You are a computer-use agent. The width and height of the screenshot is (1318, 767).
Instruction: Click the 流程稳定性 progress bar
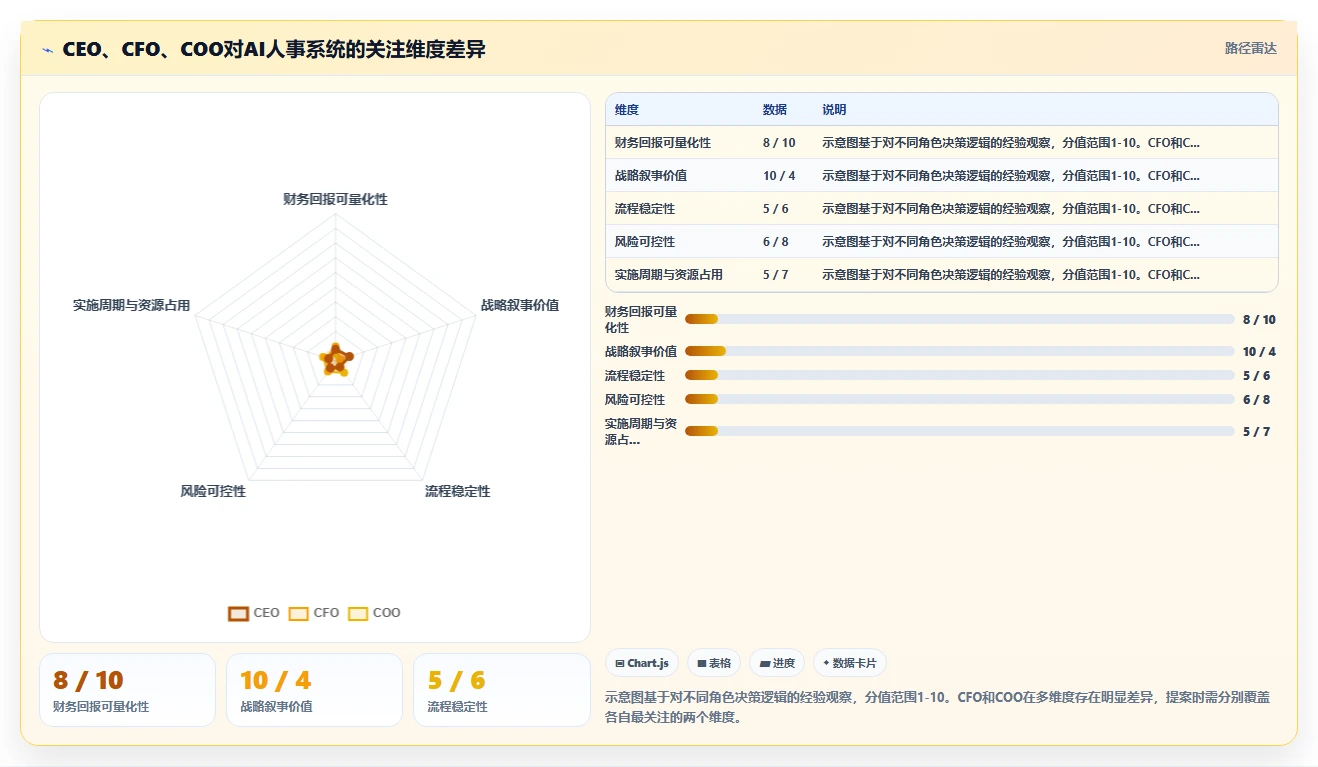click(960, 375)
